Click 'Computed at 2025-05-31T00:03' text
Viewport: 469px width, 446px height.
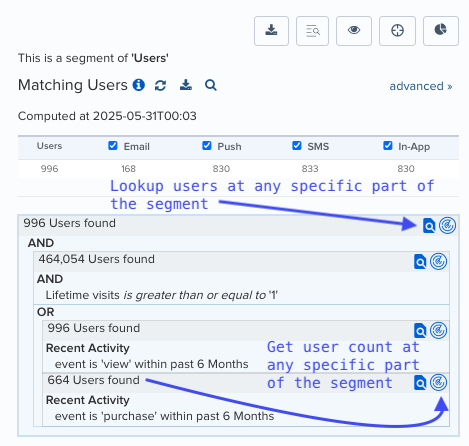pos(107,116)
